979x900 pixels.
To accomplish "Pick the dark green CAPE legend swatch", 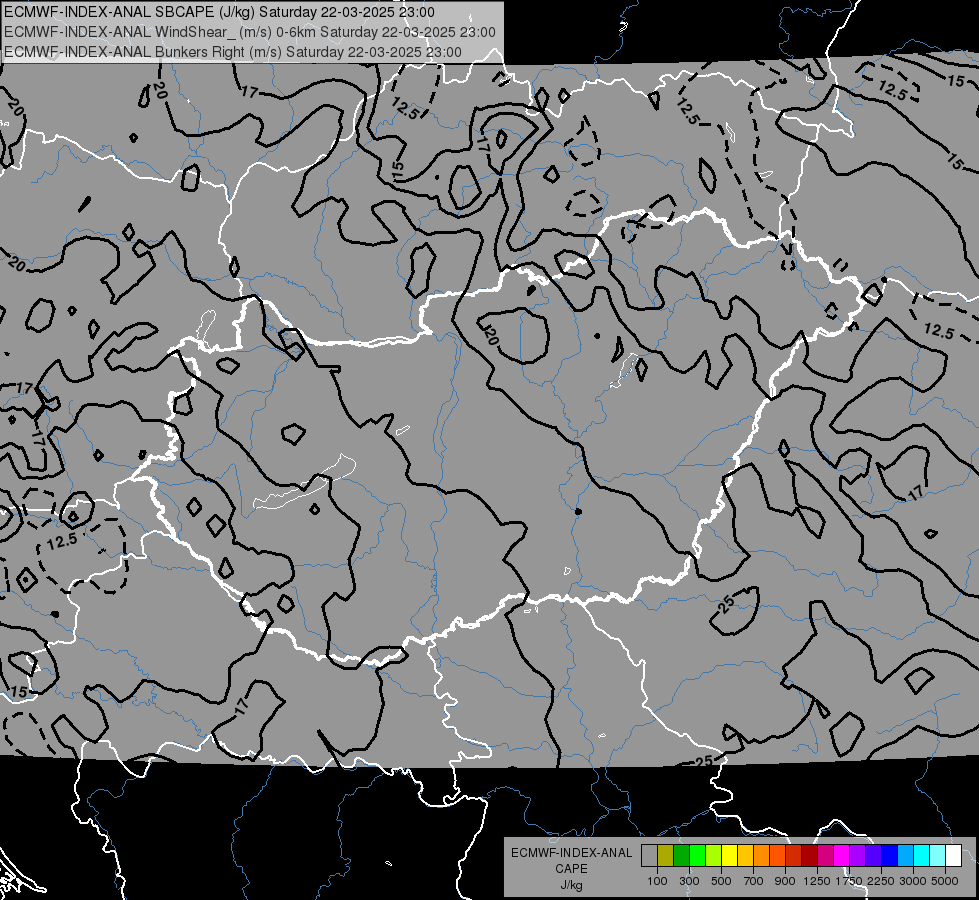I will 681,856.
